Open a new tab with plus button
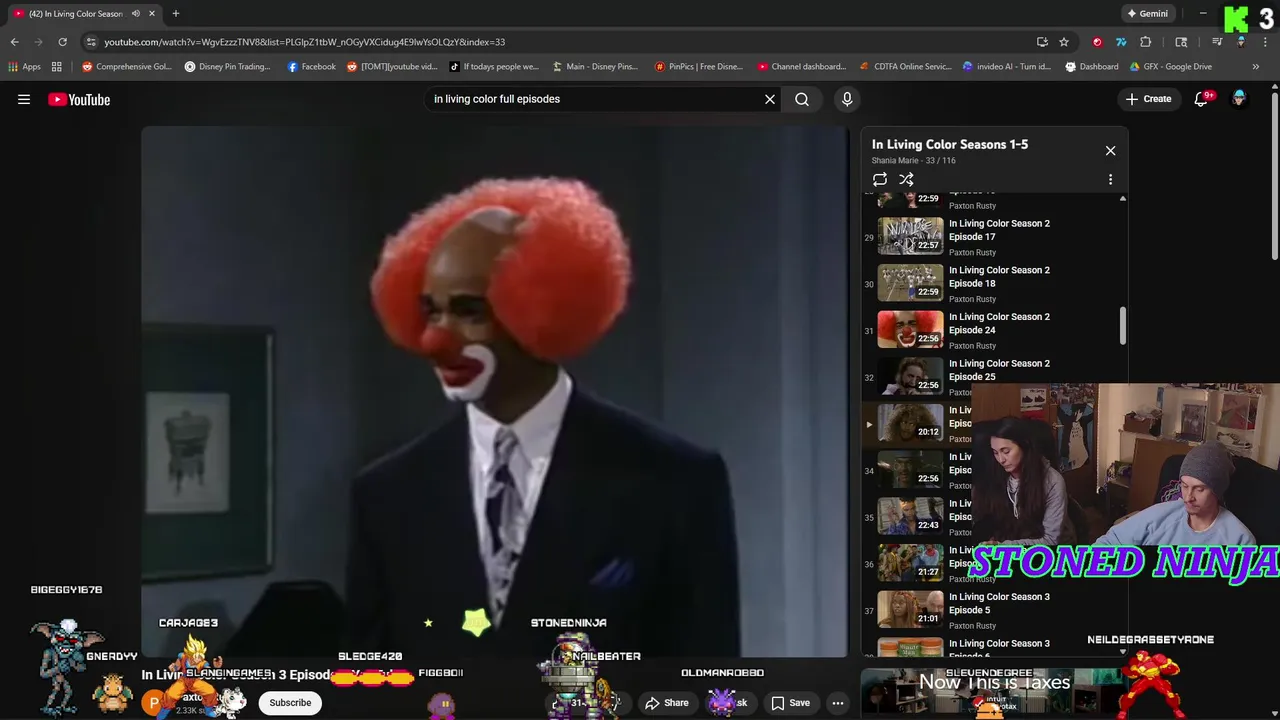Viewport: 1280px width, 720px height. click(175, 14)
